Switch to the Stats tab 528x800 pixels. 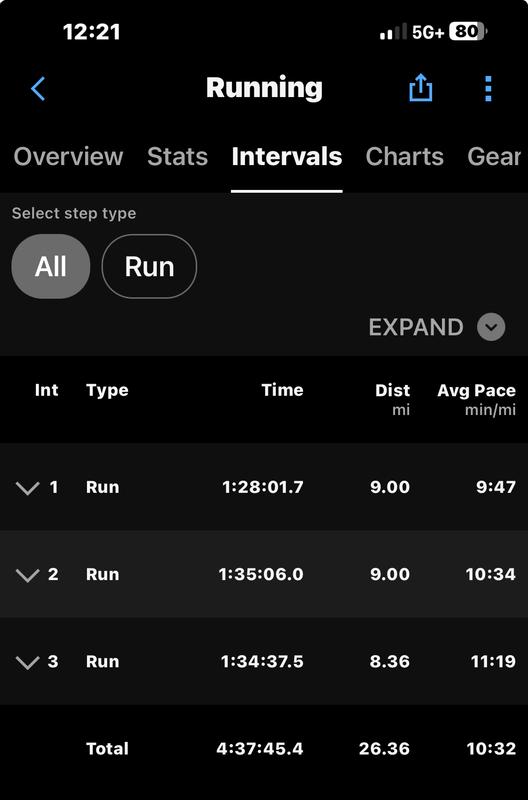(178, 156)
